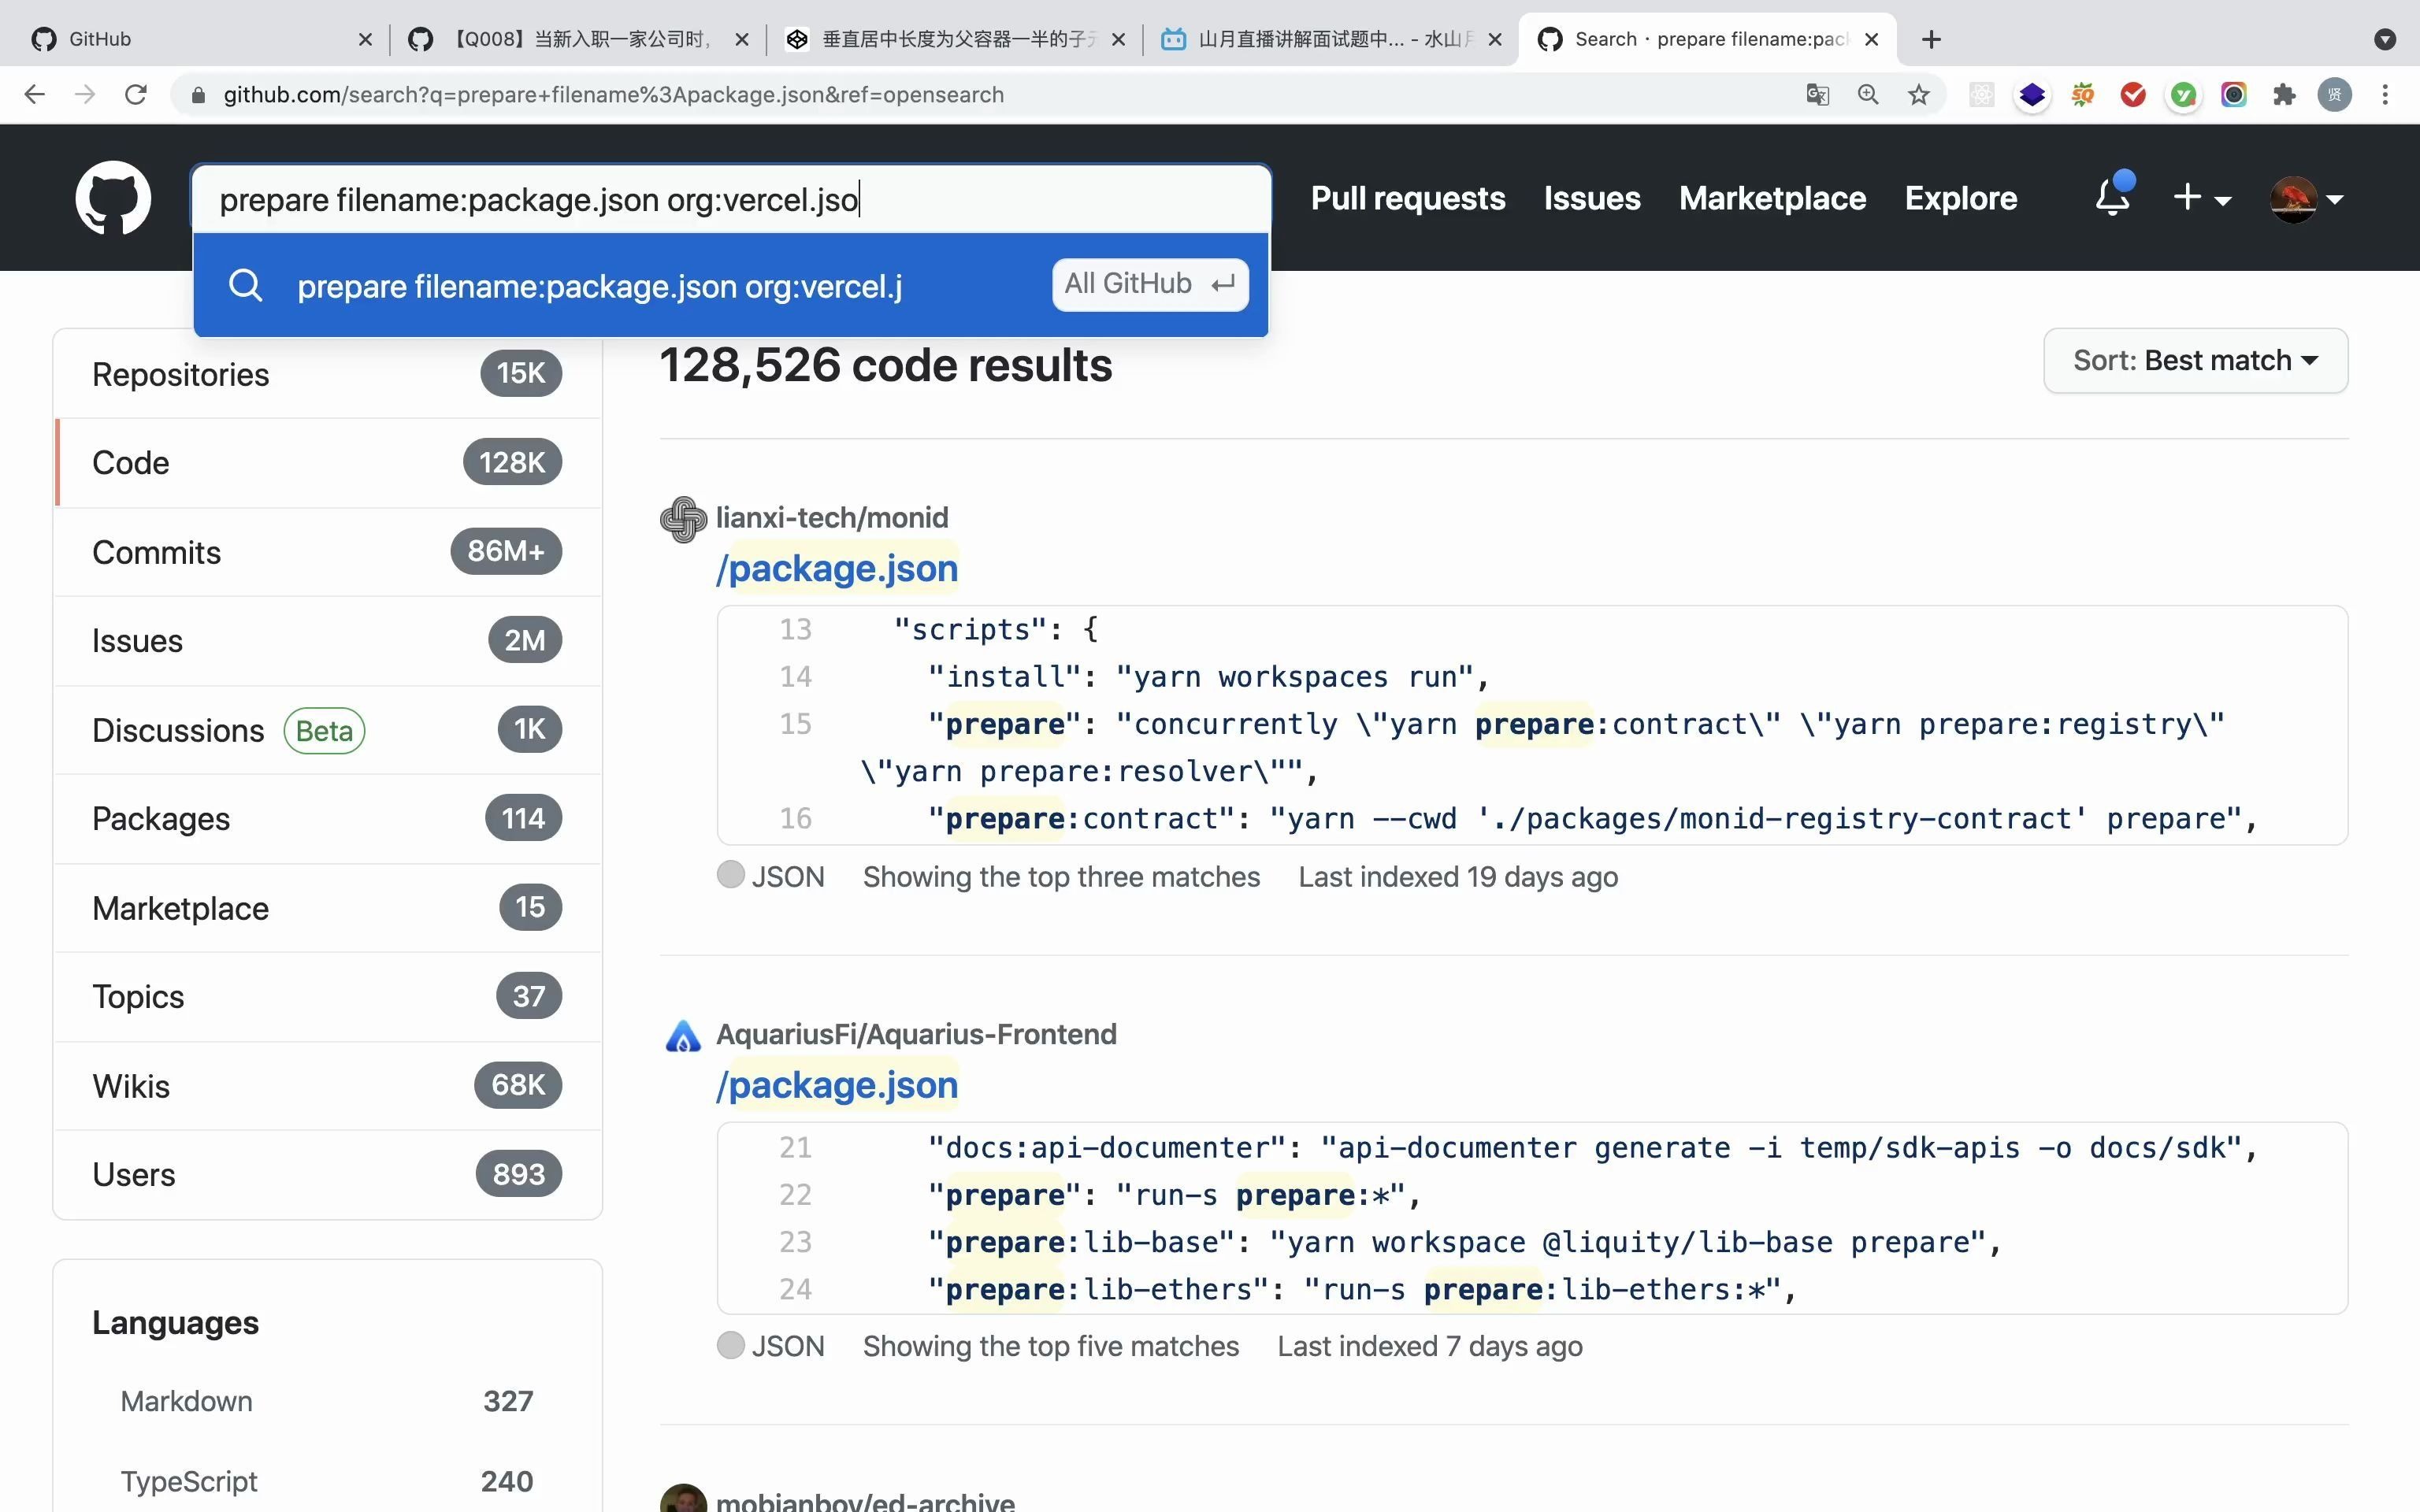Image resolution: width=2420 pixels, height=1512 pixels.
Task: Open Issues in the top navigation
Action: coord(1592,198)
